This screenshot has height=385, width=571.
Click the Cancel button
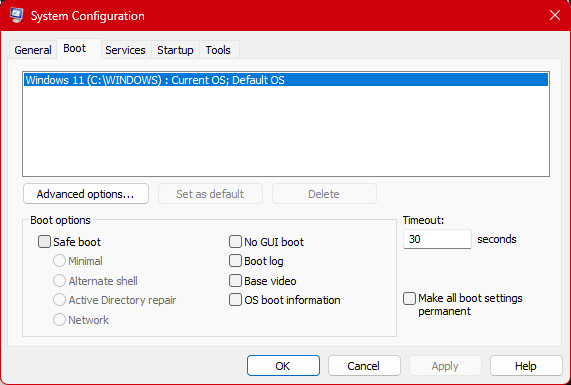point(364,366)
